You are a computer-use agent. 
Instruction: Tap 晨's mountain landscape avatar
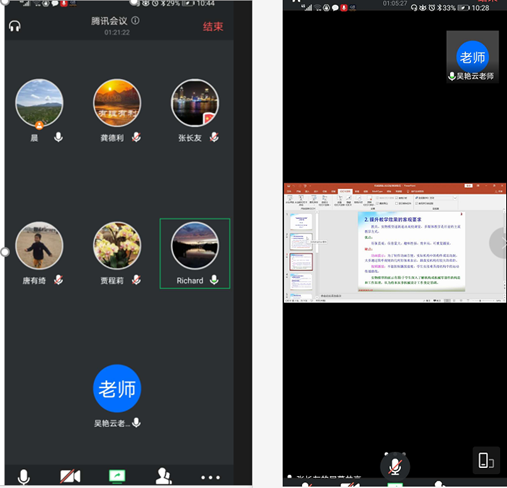[x=39, y=103]
